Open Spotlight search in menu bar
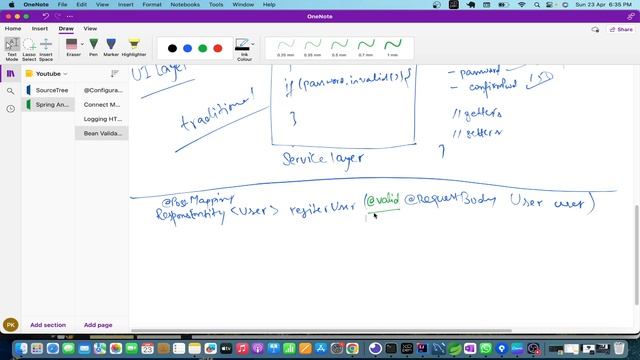Screen dimensions: 640x360 (x=537, y=4)
